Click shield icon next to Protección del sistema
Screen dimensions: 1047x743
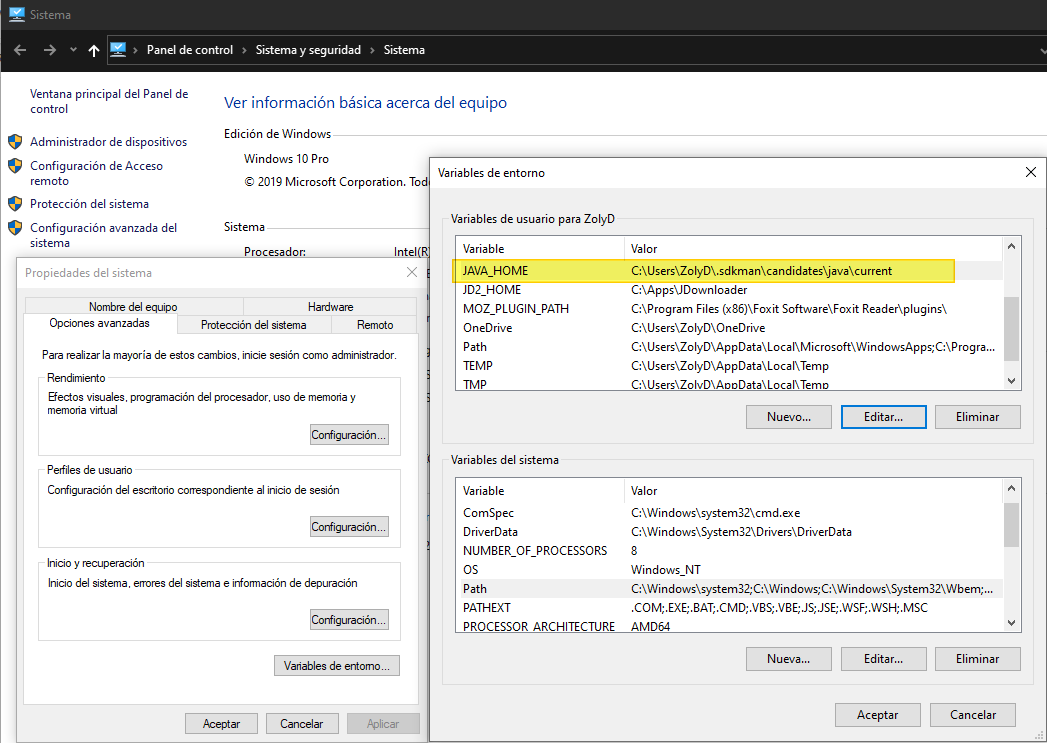click(x=14, y=204)
